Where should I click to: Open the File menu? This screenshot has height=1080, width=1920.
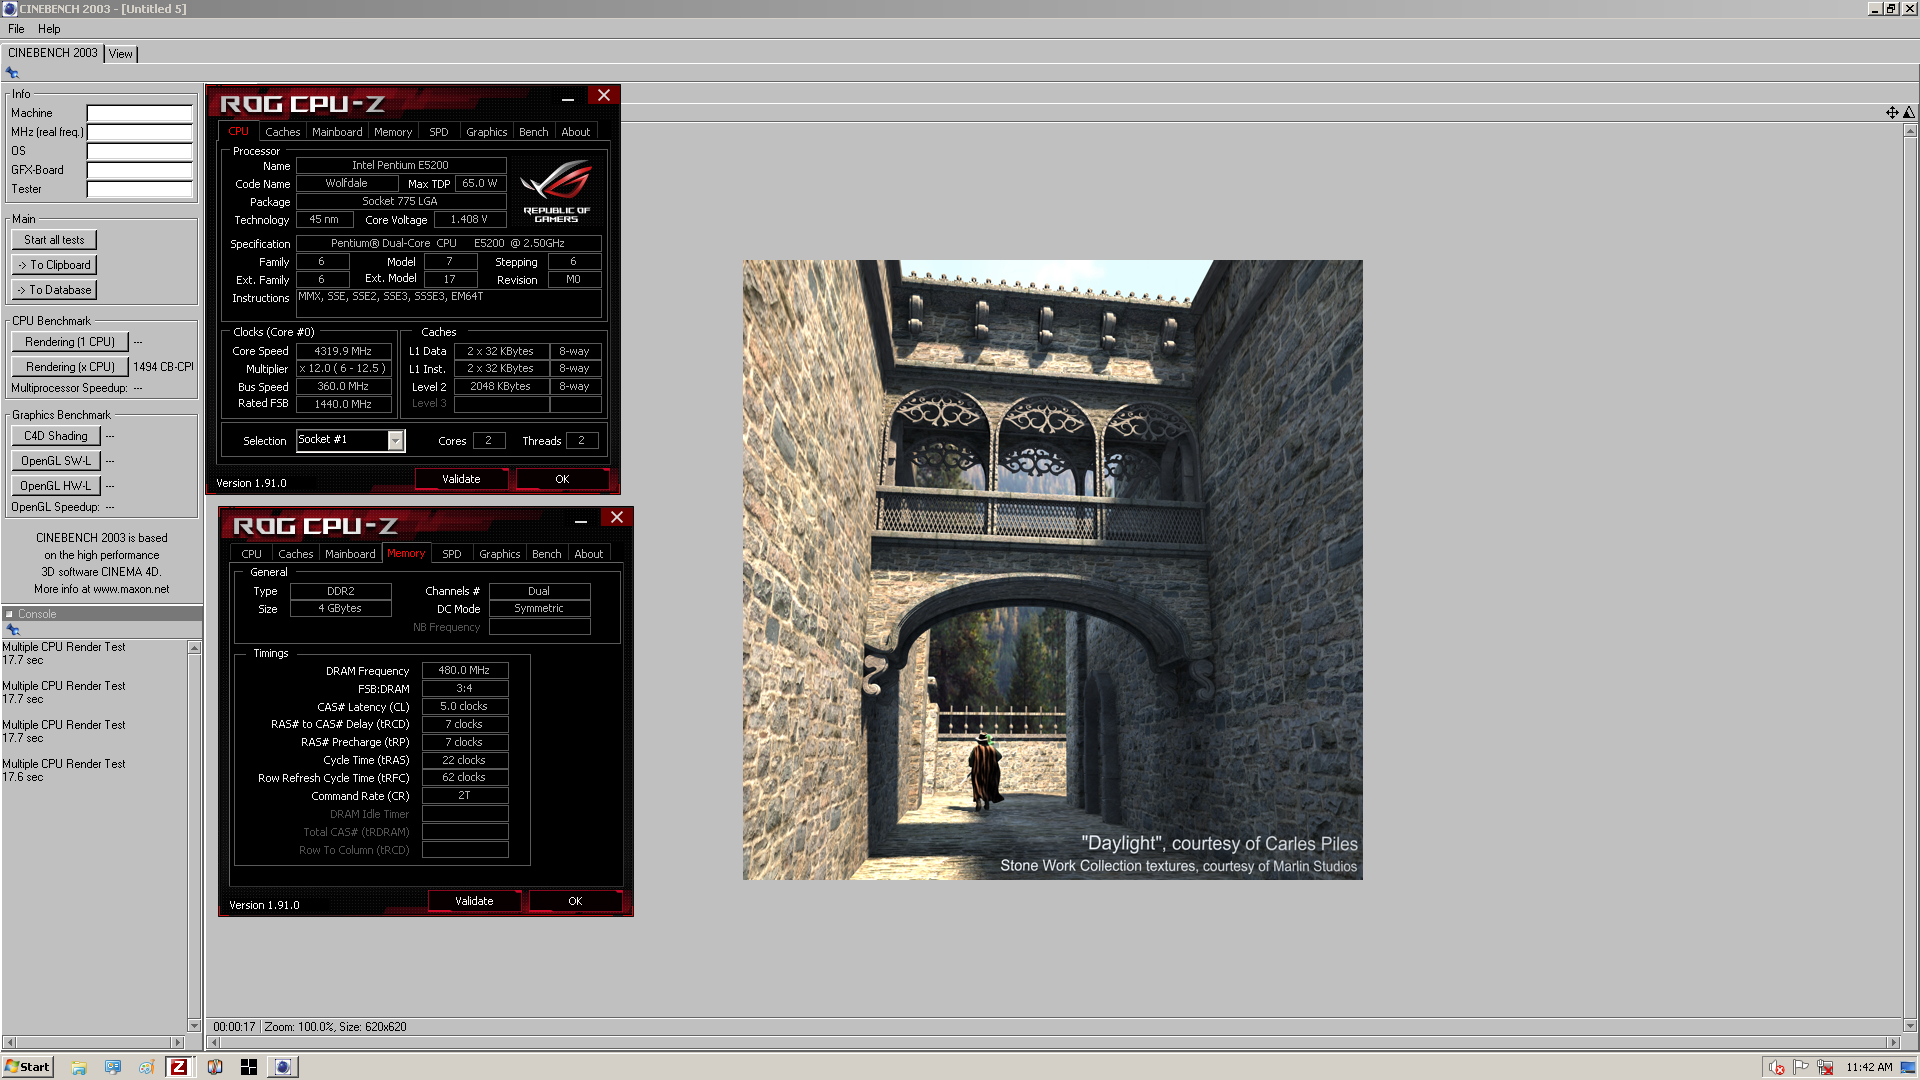(16, 29)
